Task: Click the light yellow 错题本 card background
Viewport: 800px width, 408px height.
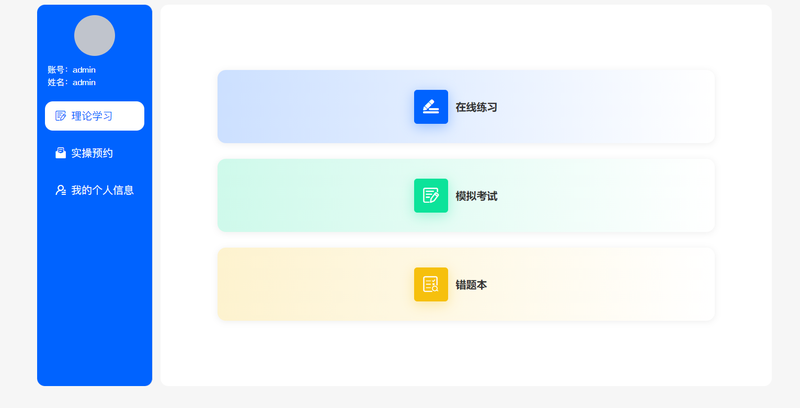Action: 306,284
